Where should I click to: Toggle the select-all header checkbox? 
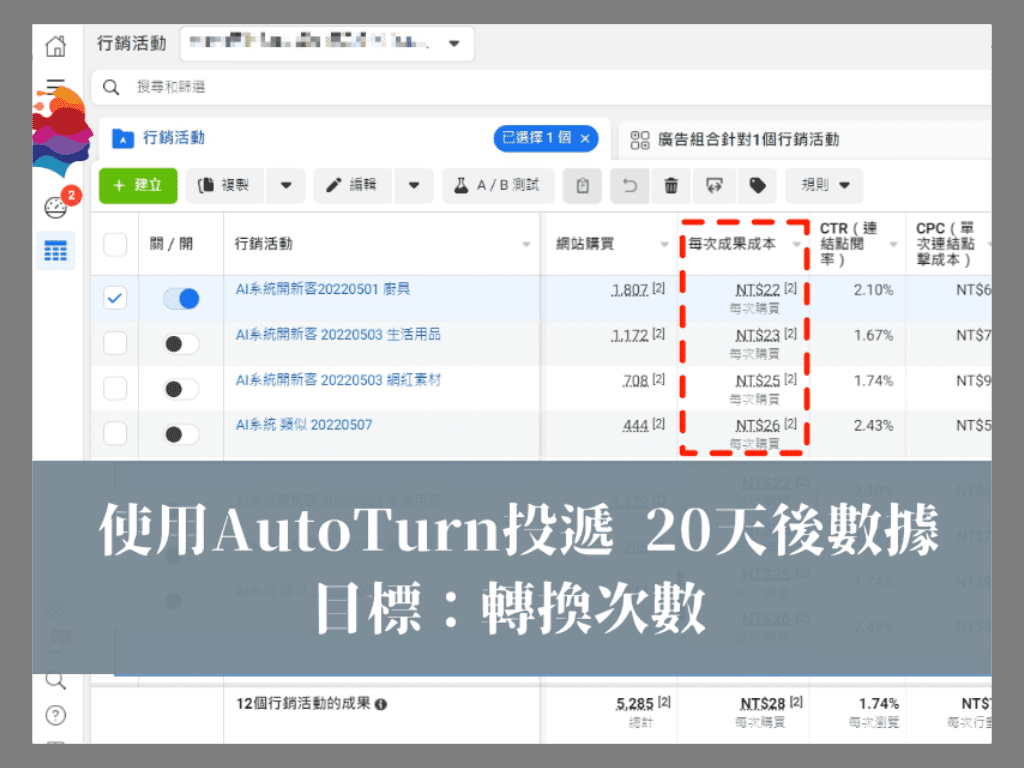pos(115,245)
